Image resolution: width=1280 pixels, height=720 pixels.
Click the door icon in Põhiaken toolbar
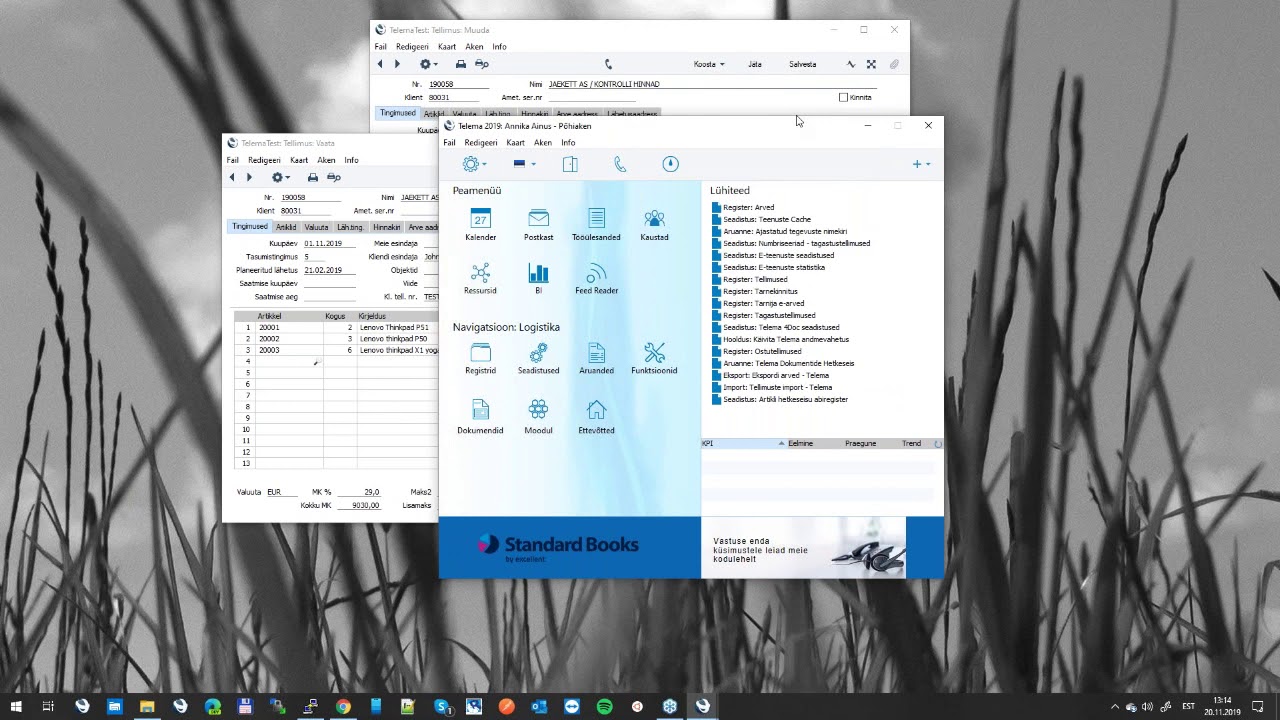[570, 164]
